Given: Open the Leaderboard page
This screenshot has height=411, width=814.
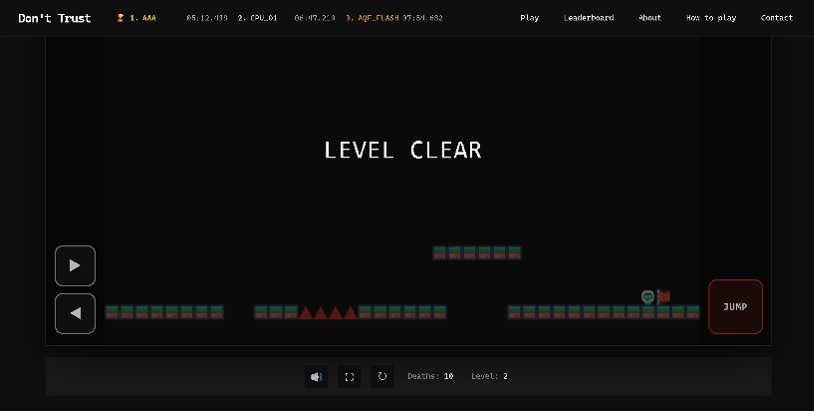Looking at the screenshot, I should pos(589,18).
